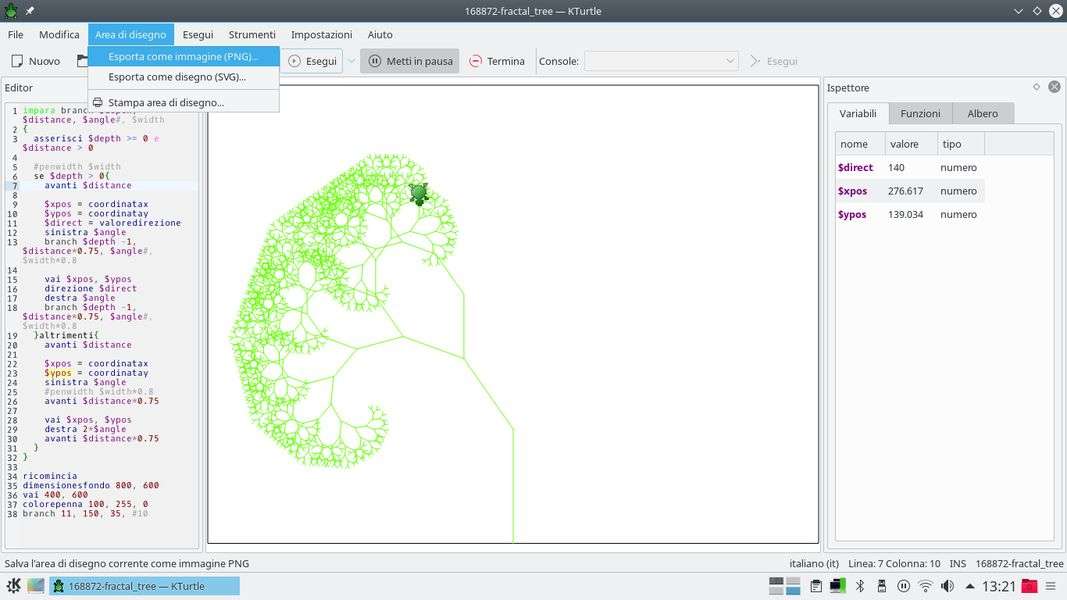
Task: Click the Nuovo document icon in toolbar
Action: [x=17, y=61]
